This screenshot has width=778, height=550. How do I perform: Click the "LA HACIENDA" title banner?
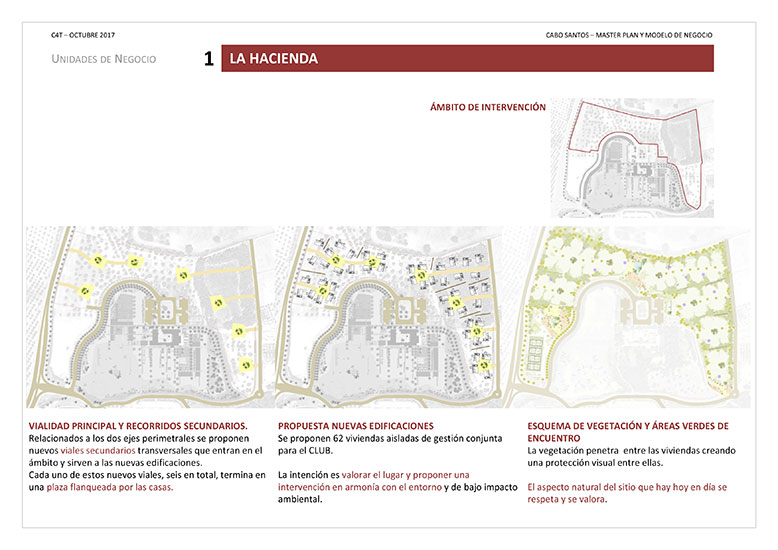[x=467, y=59]
